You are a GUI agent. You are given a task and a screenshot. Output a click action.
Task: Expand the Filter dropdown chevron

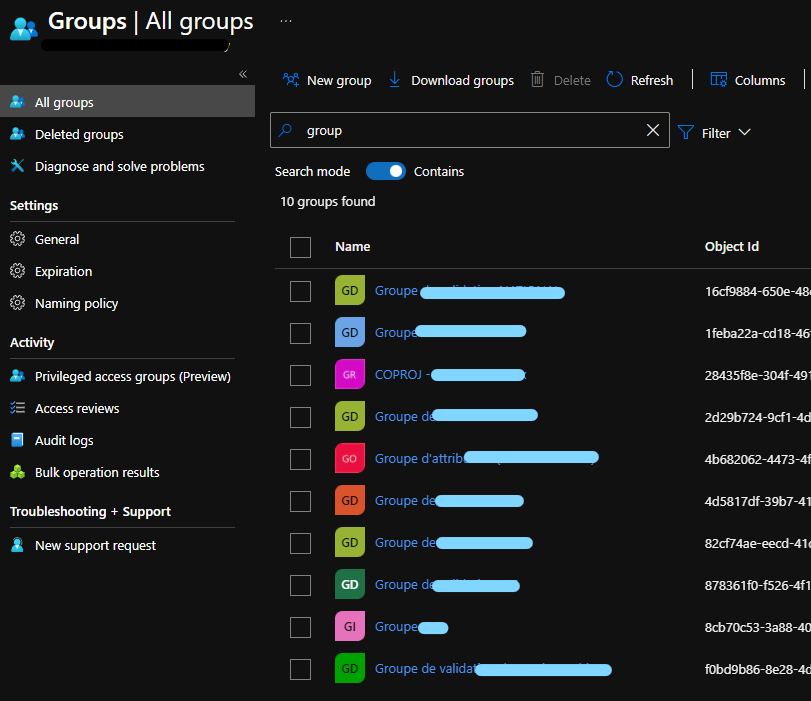point(744,132)
